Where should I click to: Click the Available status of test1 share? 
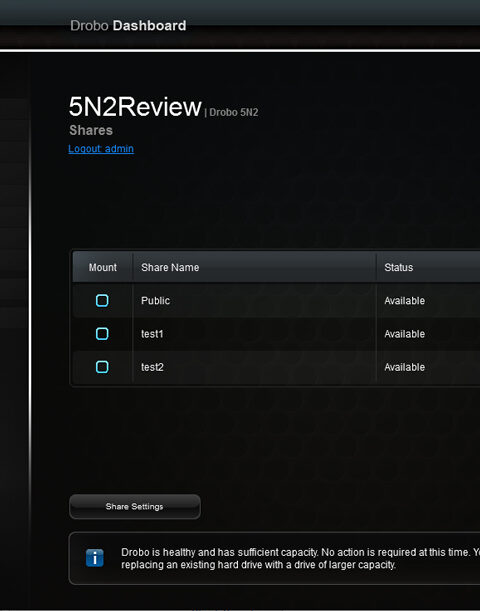[404, 334]
